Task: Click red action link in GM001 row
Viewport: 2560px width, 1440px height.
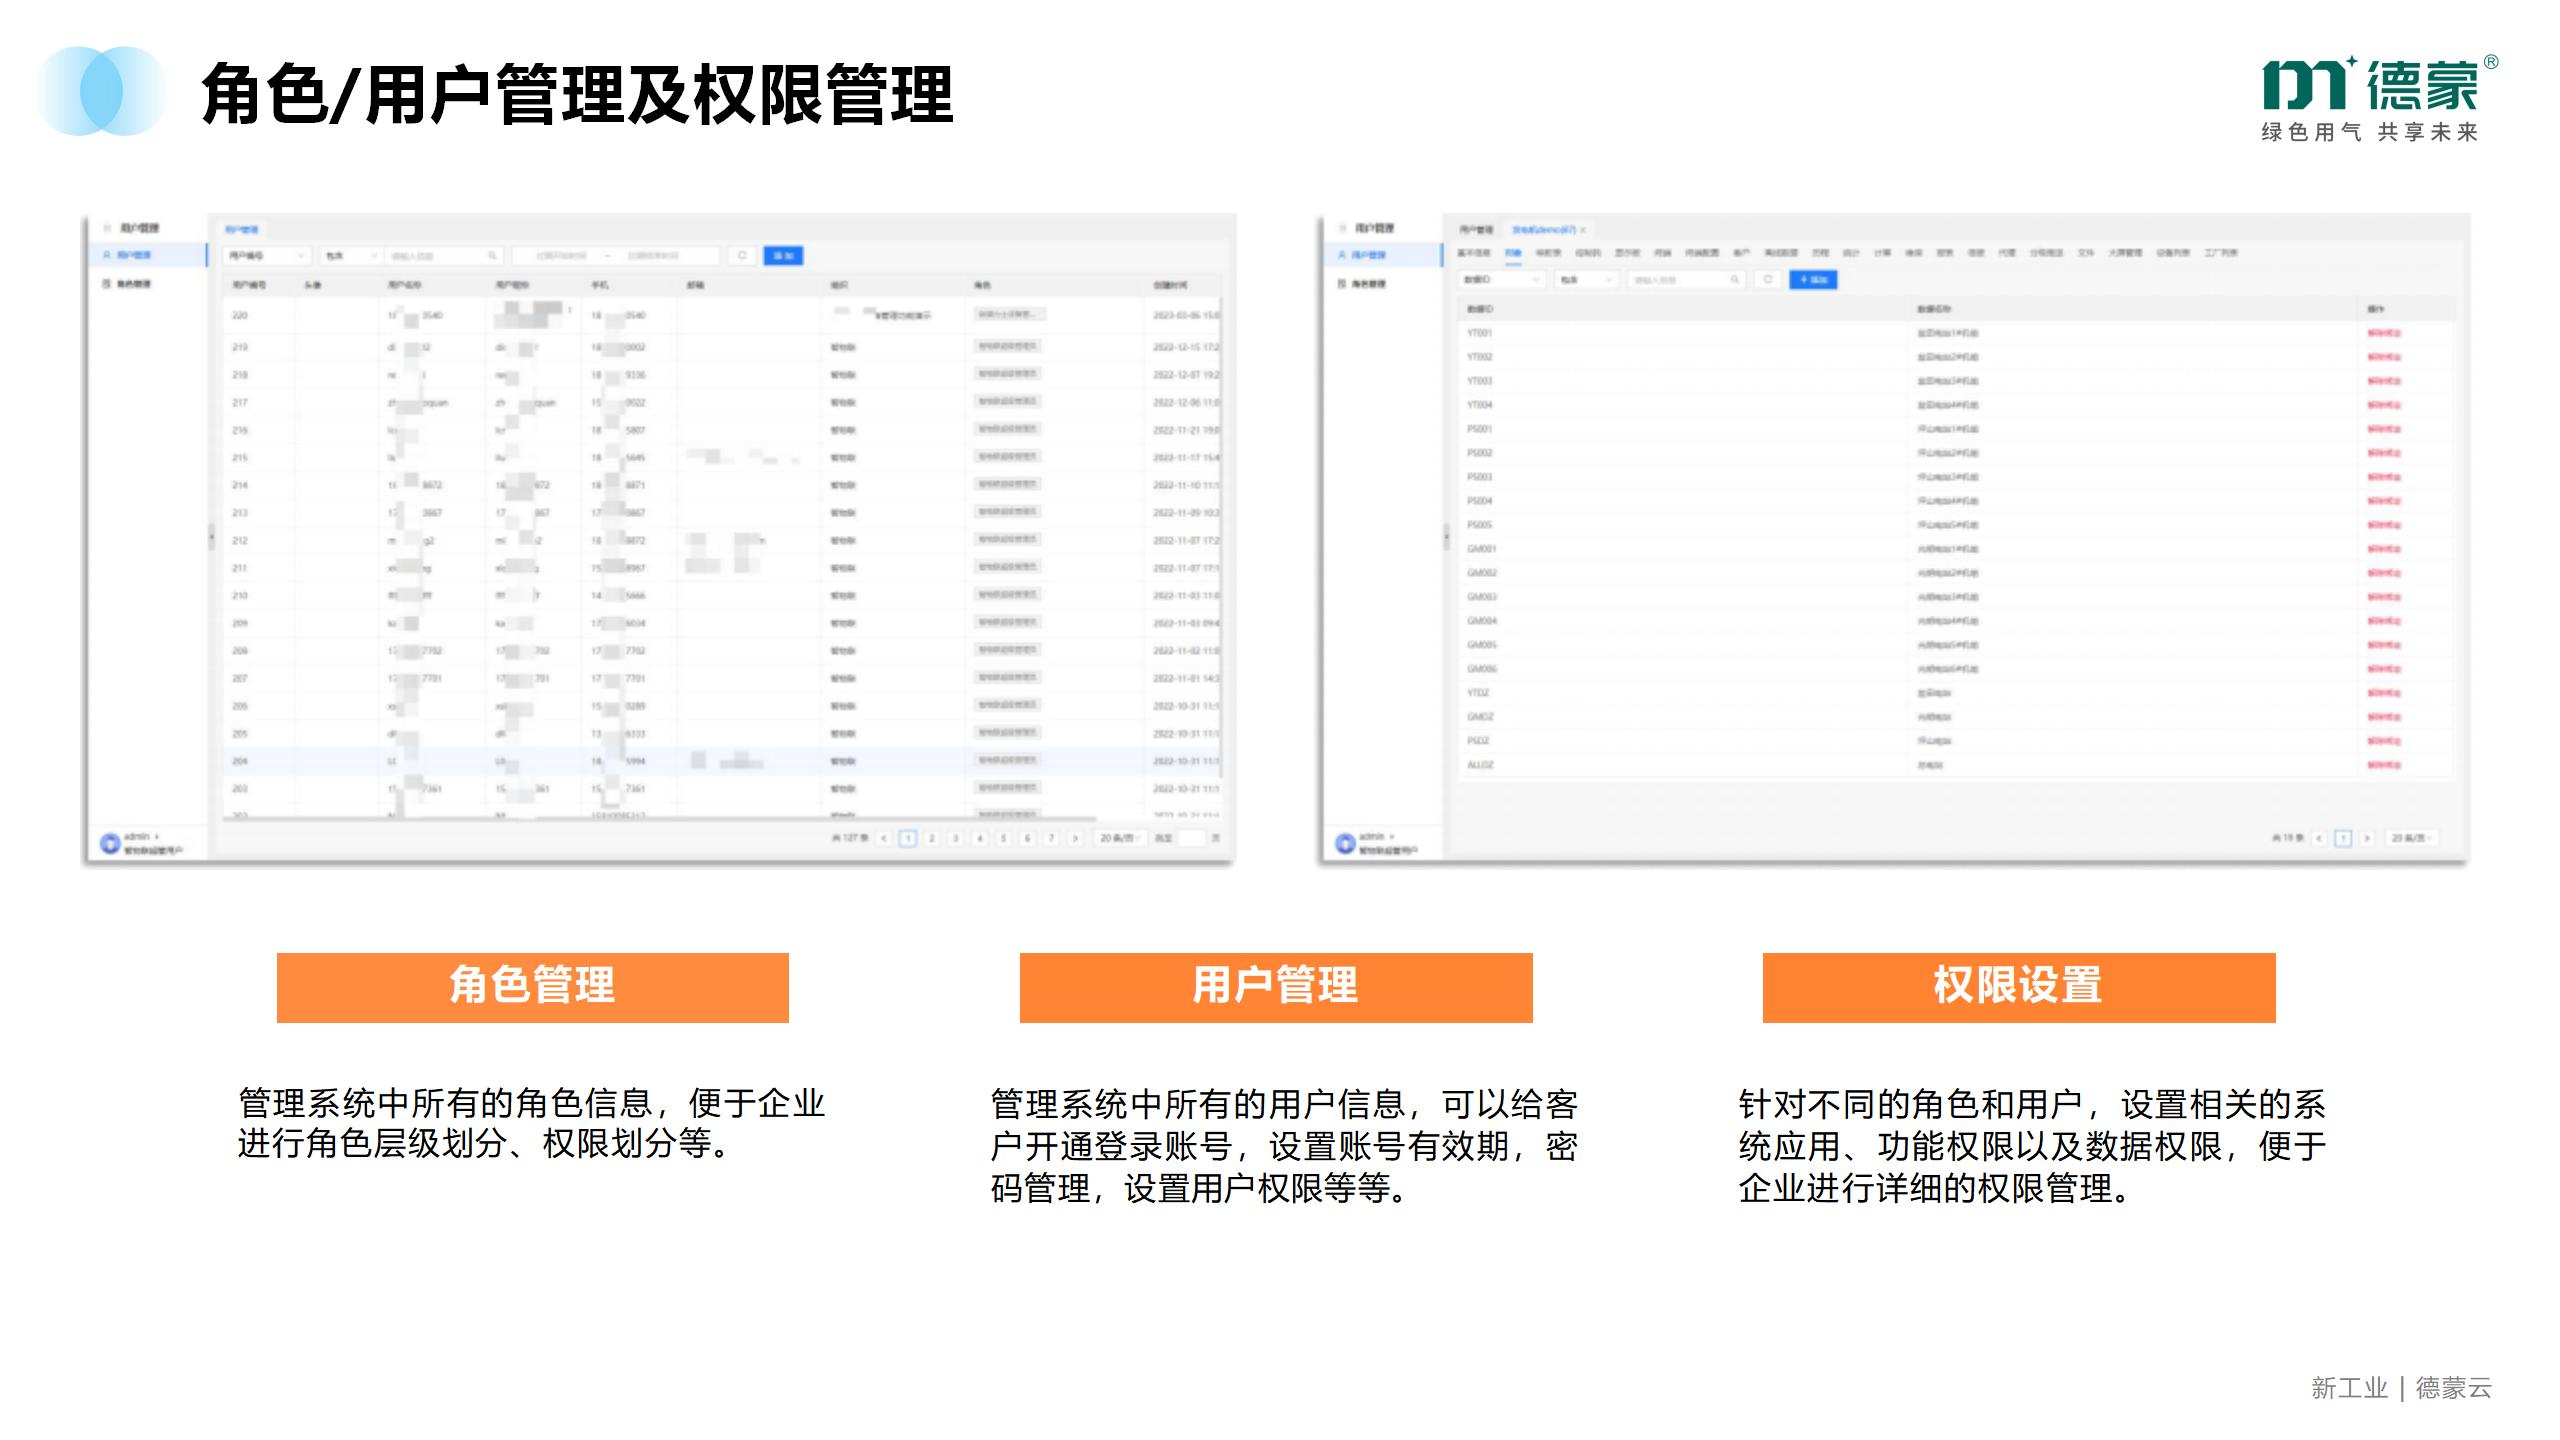Action: click(x=2384, y=549)
